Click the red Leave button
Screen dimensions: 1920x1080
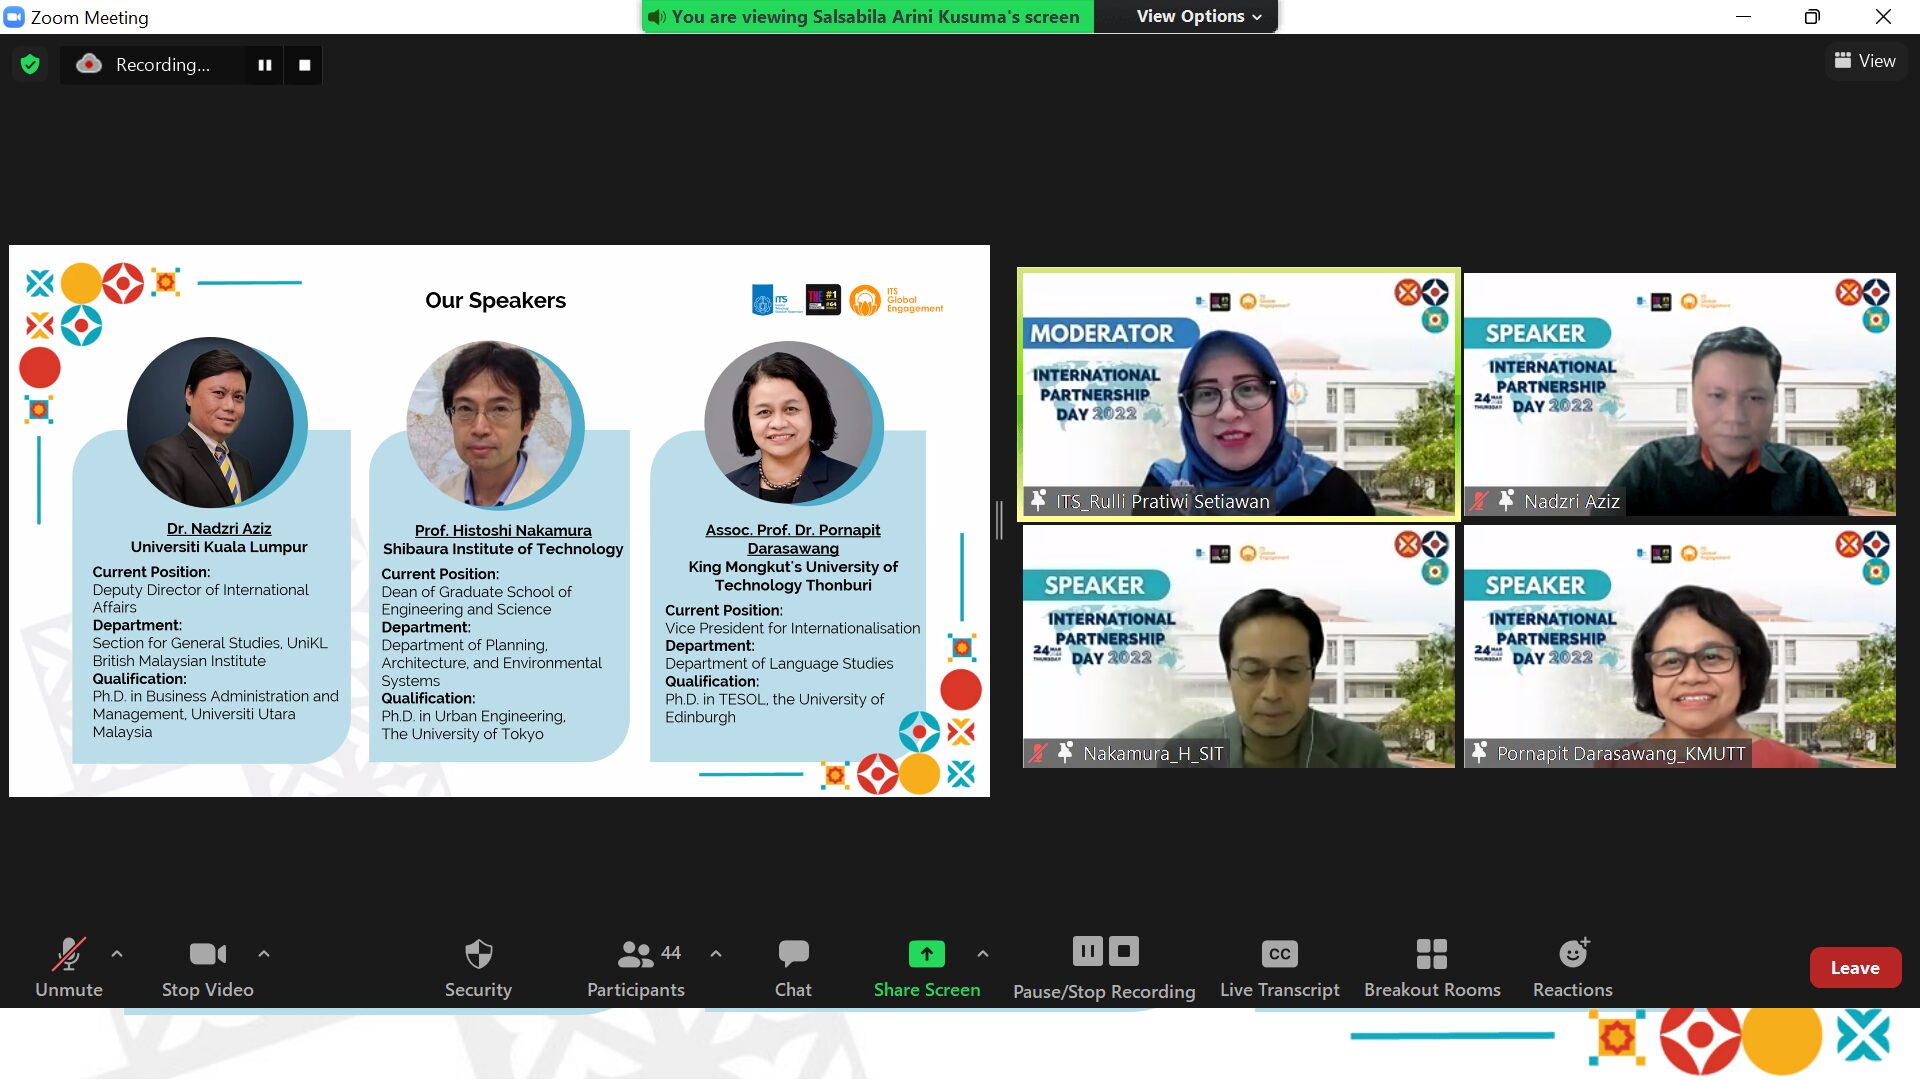click(x=1854, y=967)
